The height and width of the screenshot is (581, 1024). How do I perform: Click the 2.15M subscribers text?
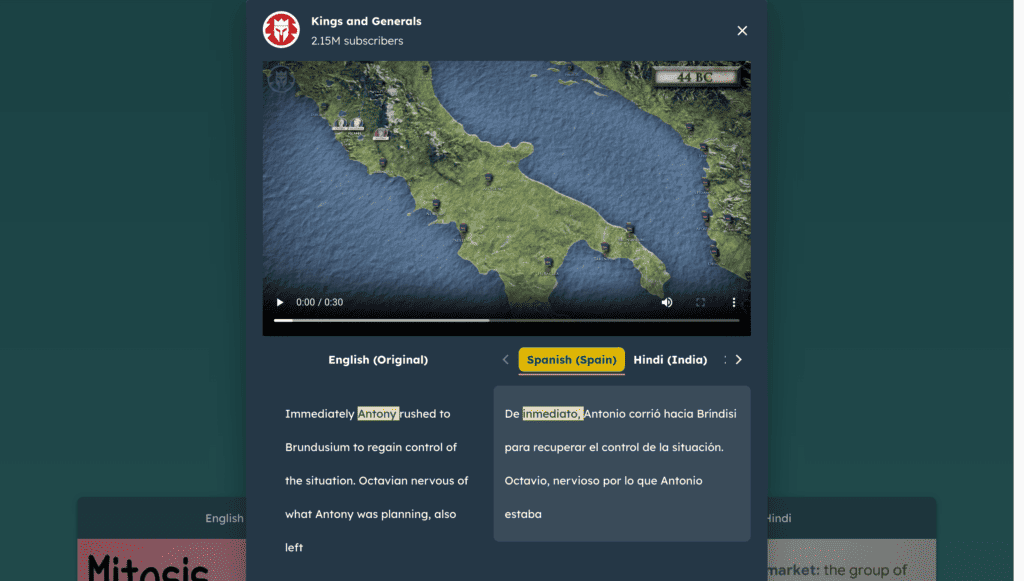357,40
